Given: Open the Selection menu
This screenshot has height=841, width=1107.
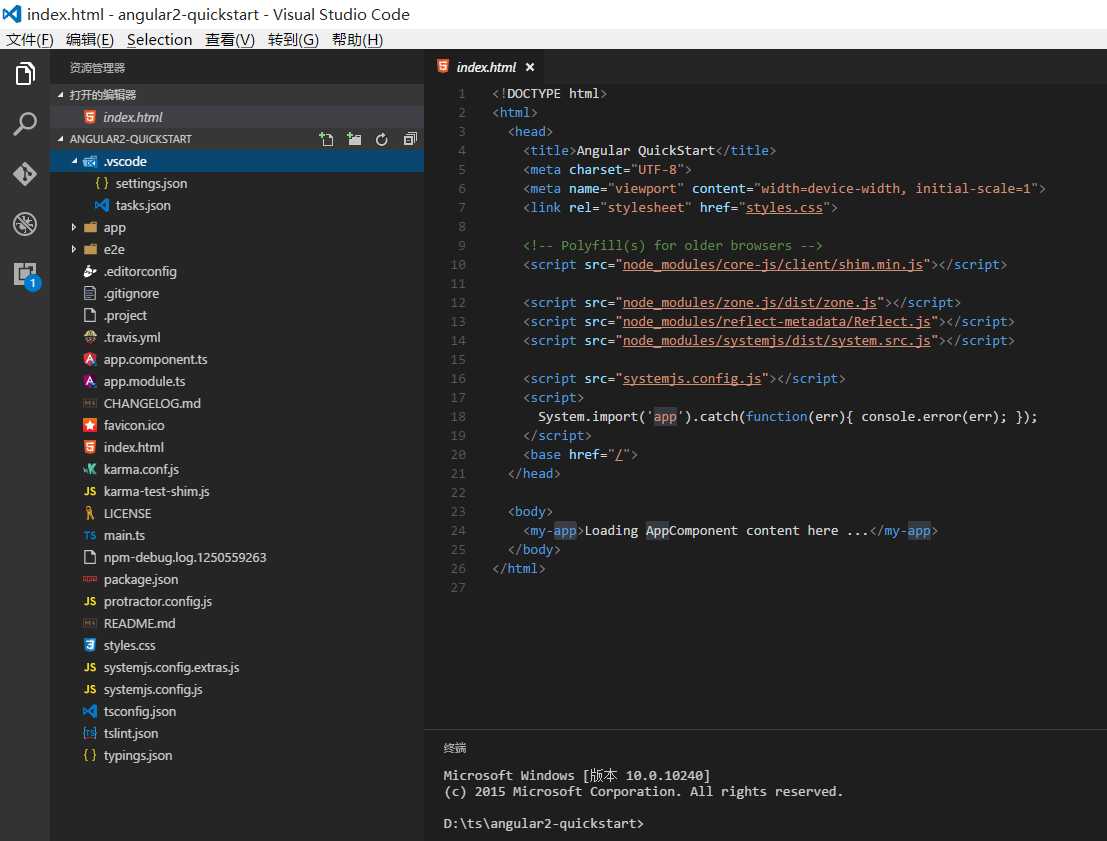Looking at the screenshot, I should click(x=160, y=40).
